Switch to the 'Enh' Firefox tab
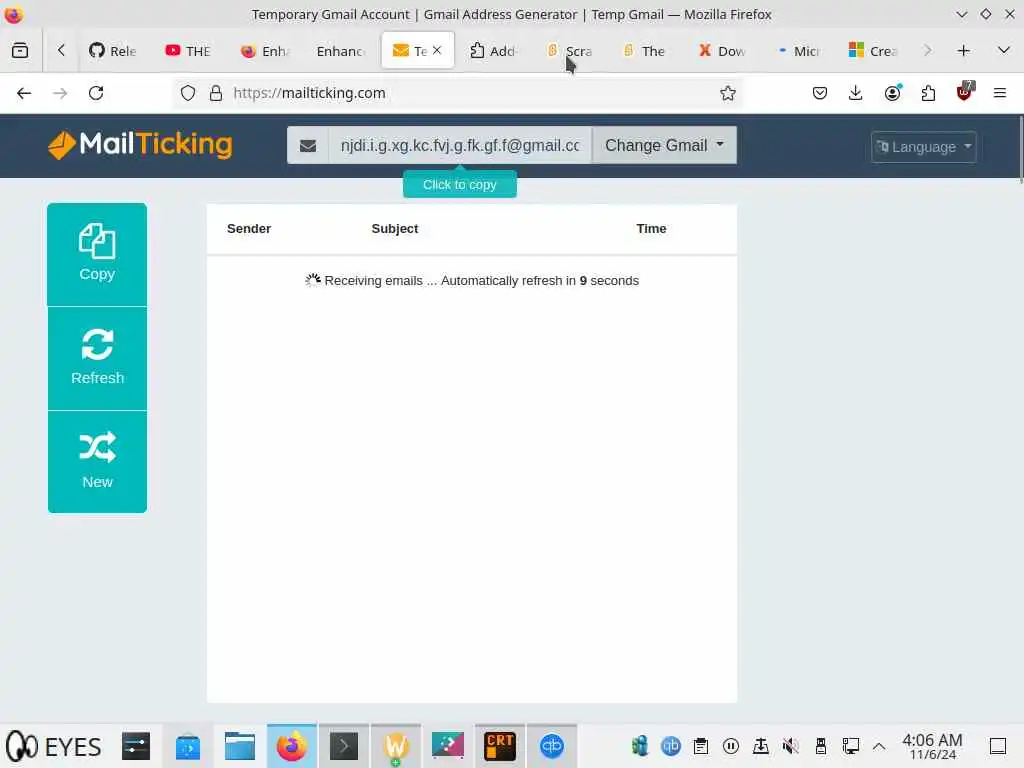 264,50
